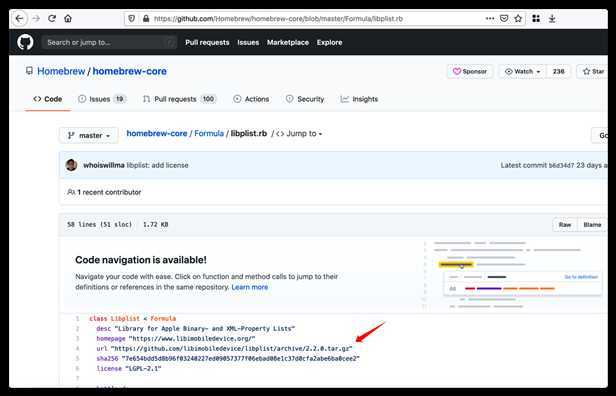Click Formula in the file breadcrumb

(x=209, y=134)
